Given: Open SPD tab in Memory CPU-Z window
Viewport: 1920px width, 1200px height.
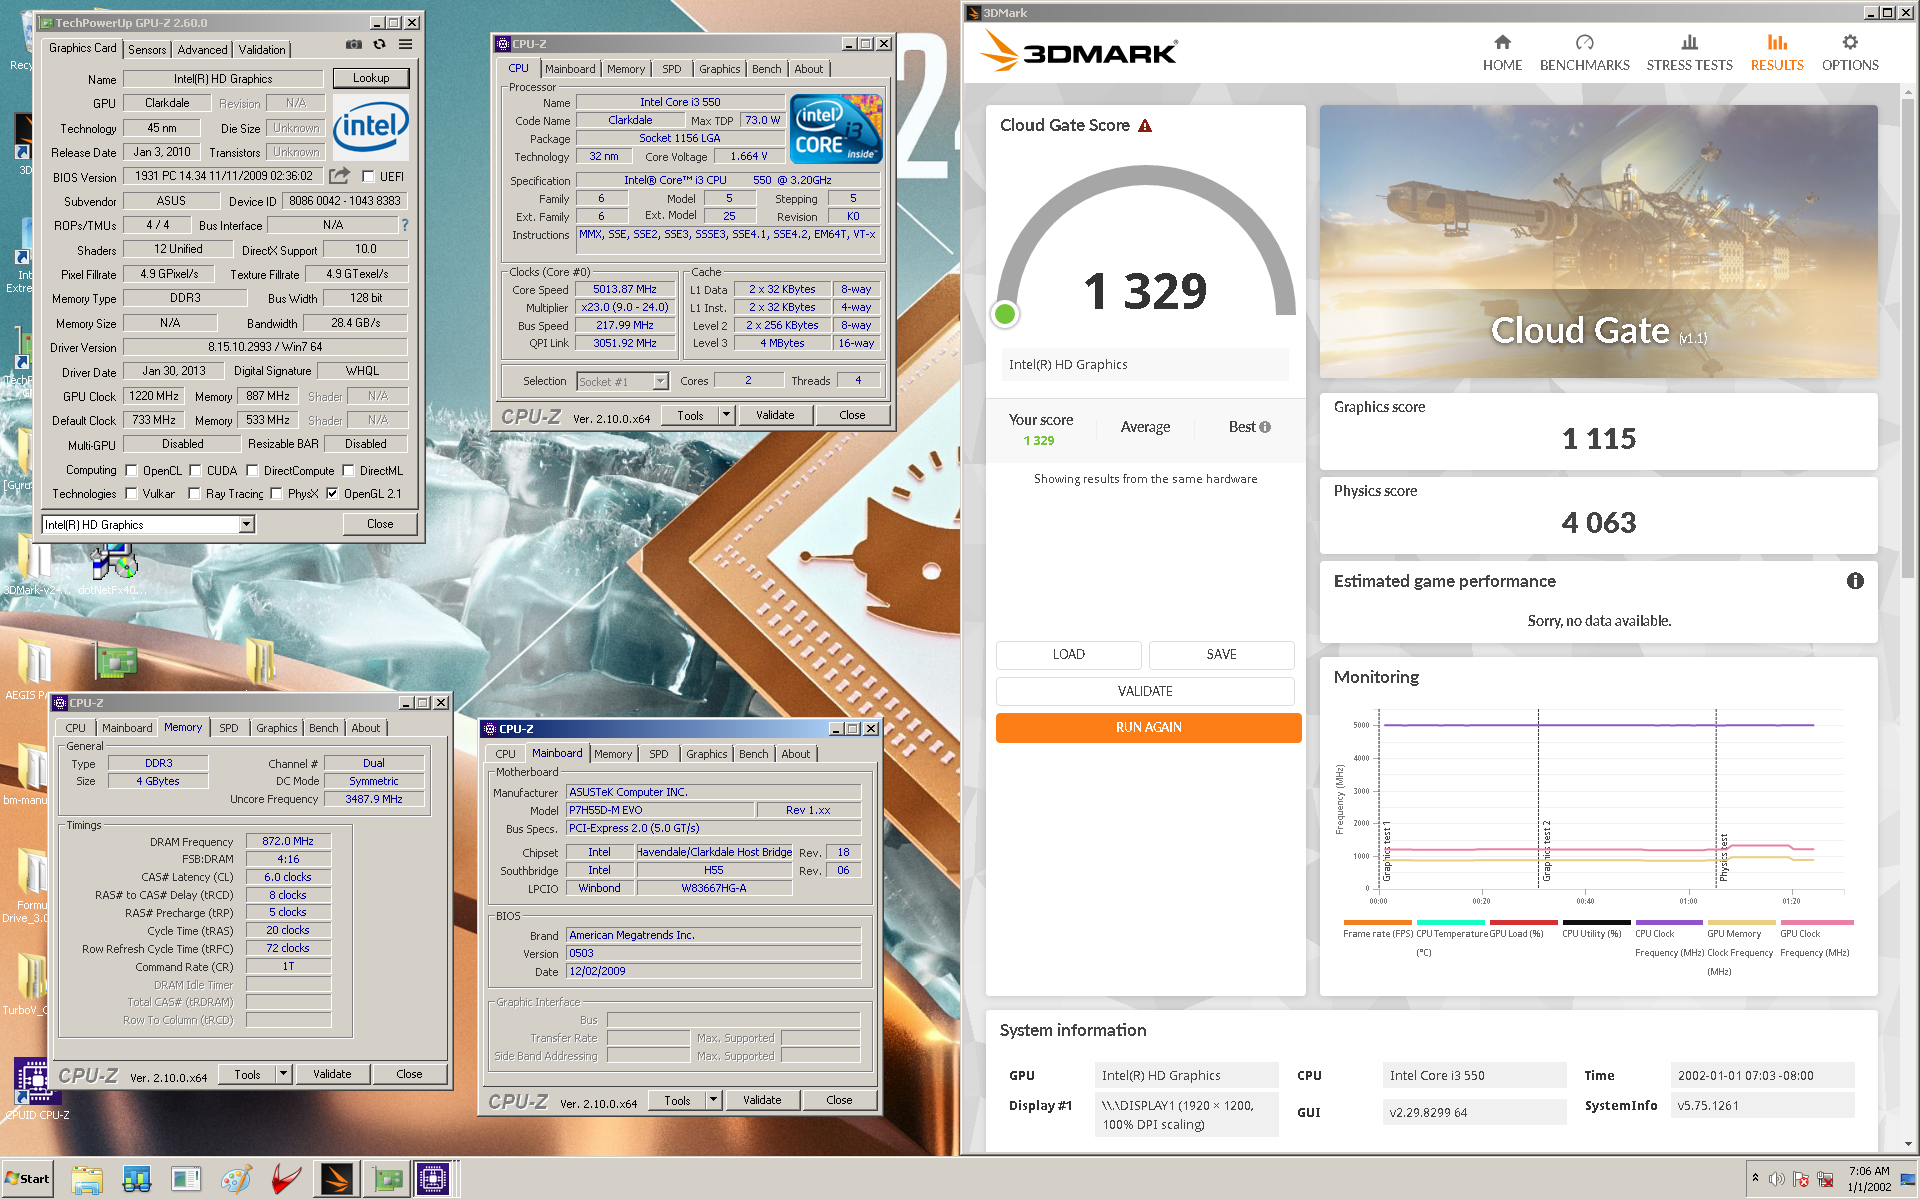Looking at the screenshot, I should coord(229,728).
